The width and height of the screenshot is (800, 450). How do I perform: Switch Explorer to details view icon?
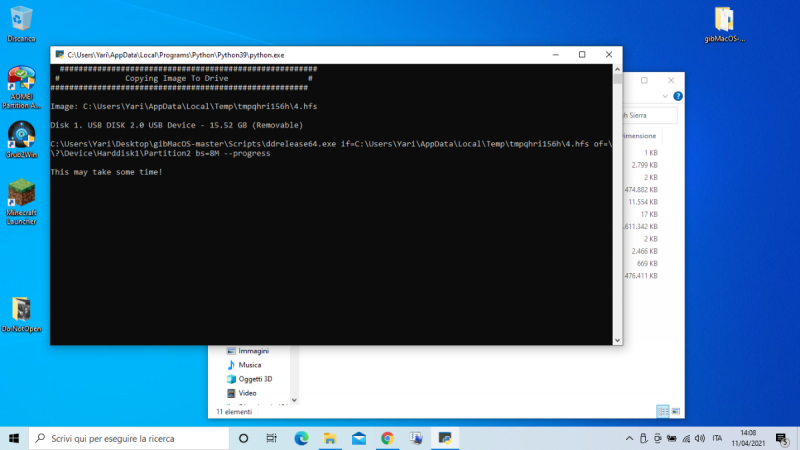pyautogui.click(x=662, y=411)
